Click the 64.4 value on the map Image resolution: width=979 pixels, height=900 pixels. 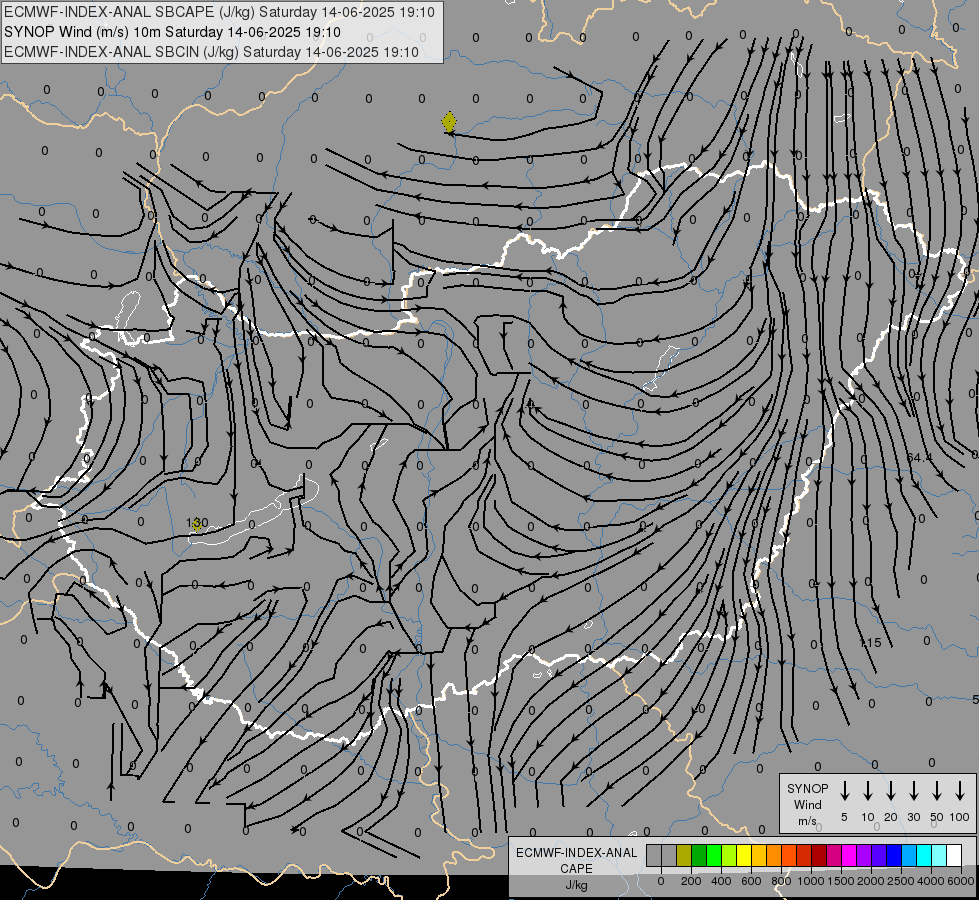pyautogui.click(x=920, y=458)
